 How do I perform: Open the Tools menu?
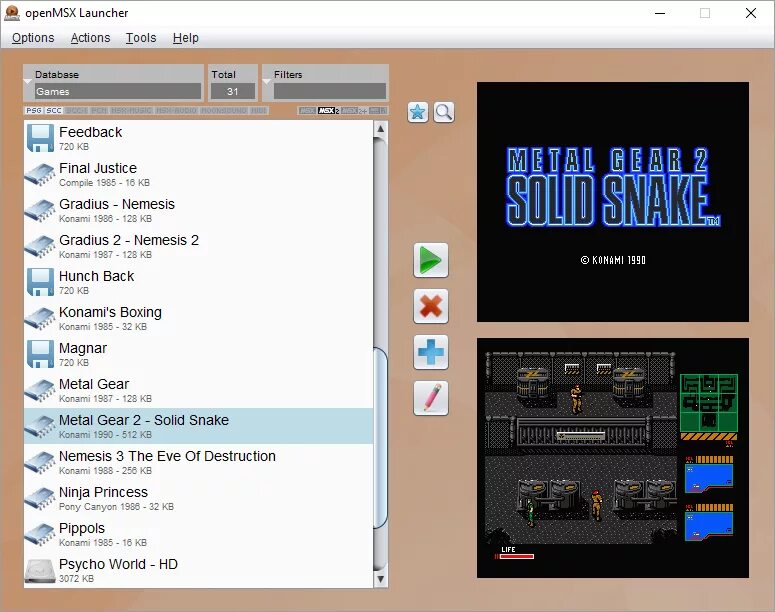click(141, 38)
